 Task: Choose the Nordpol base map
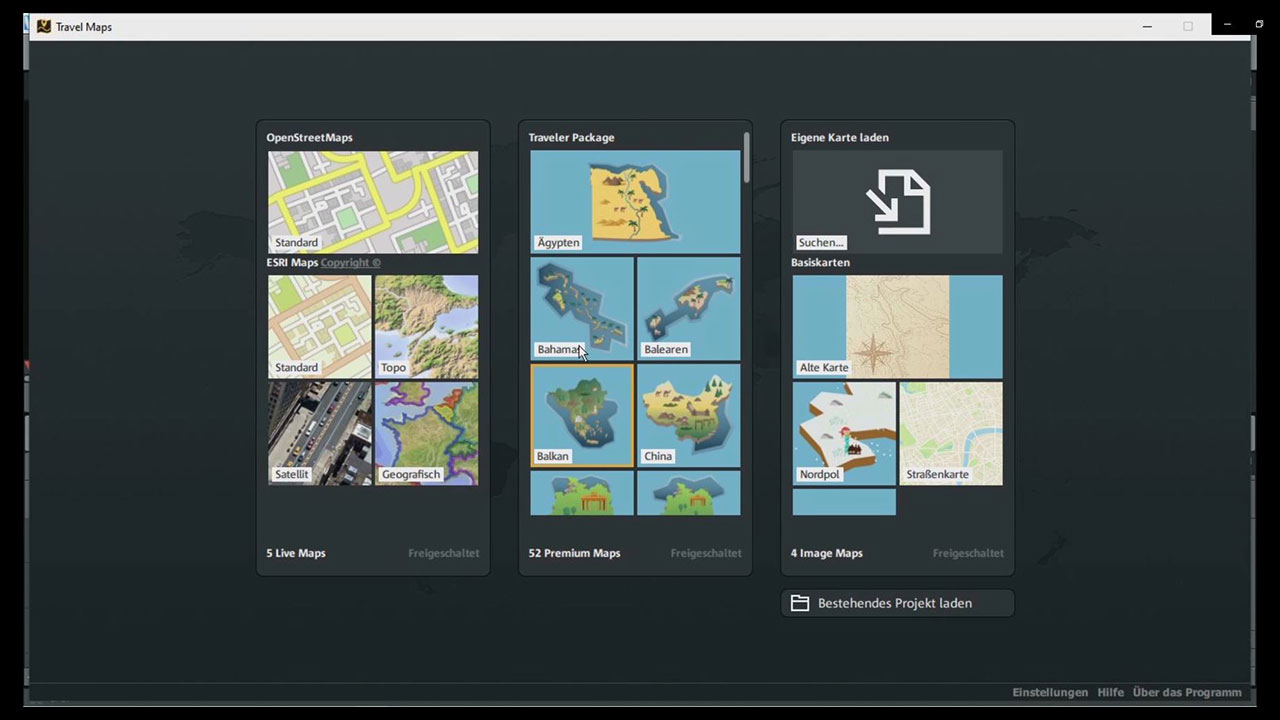[843, 433]
